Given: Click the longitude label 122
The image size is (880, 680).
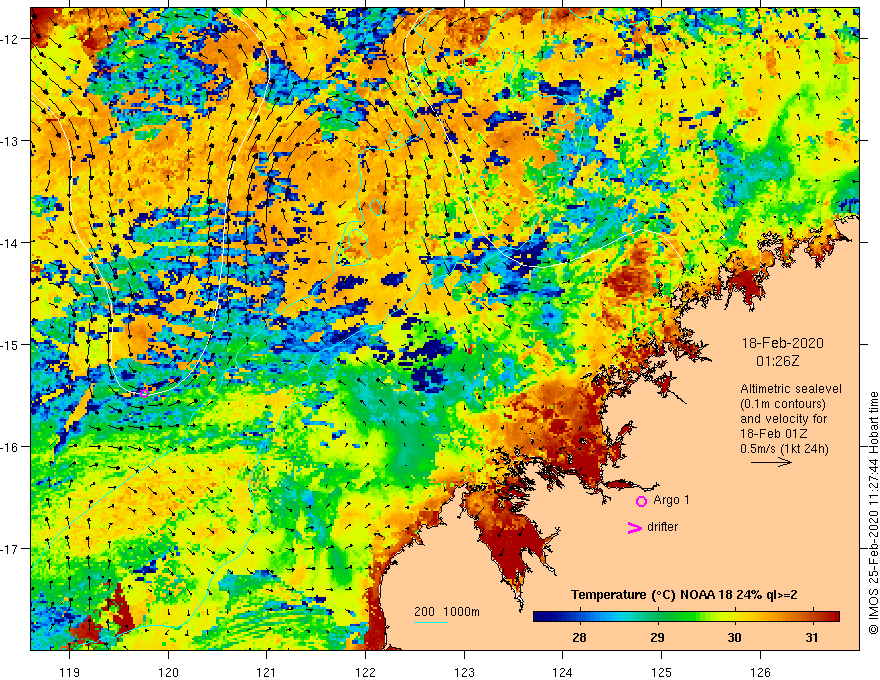Looking at the screenshot, I should pyautogui.click(x=365, y=672).
